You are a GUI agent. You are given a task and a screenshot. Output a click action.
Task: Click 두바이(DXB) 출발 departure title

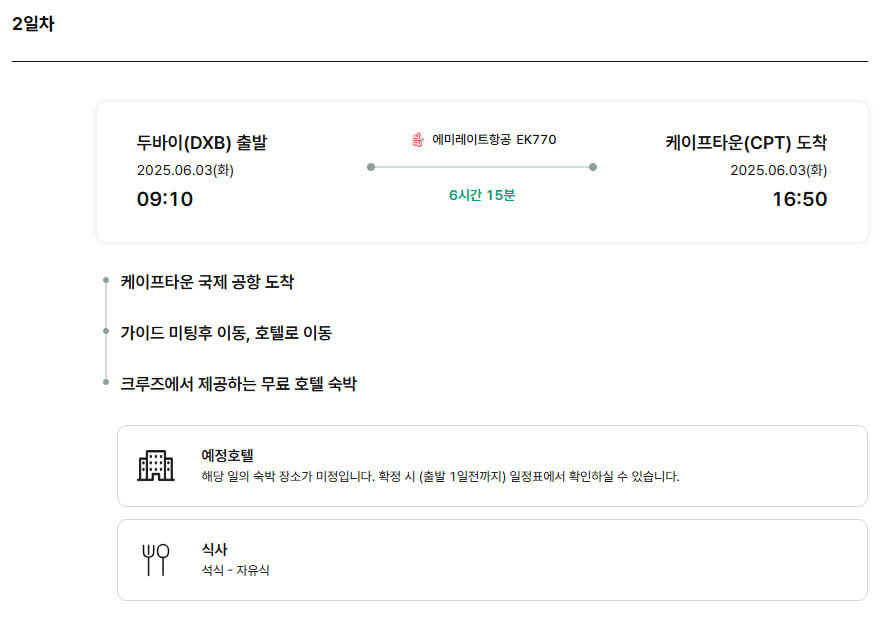click(x=202, y=142)
